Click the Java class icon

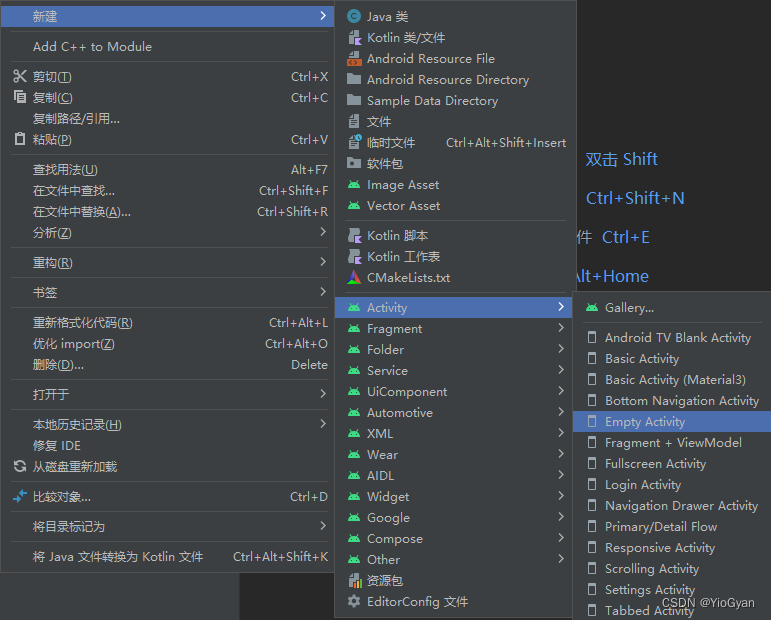coord(354,16)
